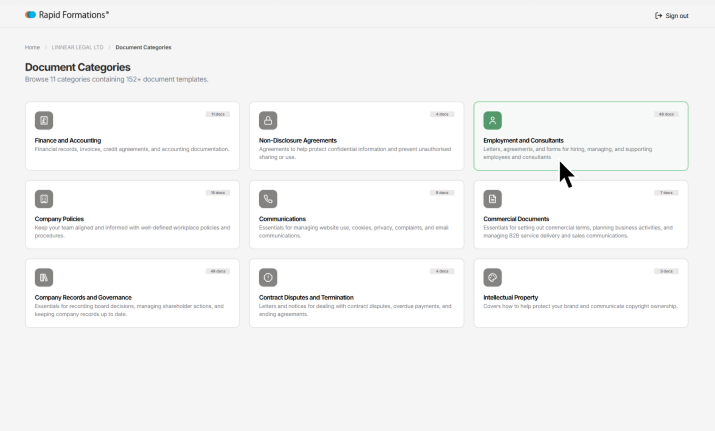Viewport: 715px width, 431px height.
Task: Click docs count badge on Company Policies
Action: click(218, 192)
